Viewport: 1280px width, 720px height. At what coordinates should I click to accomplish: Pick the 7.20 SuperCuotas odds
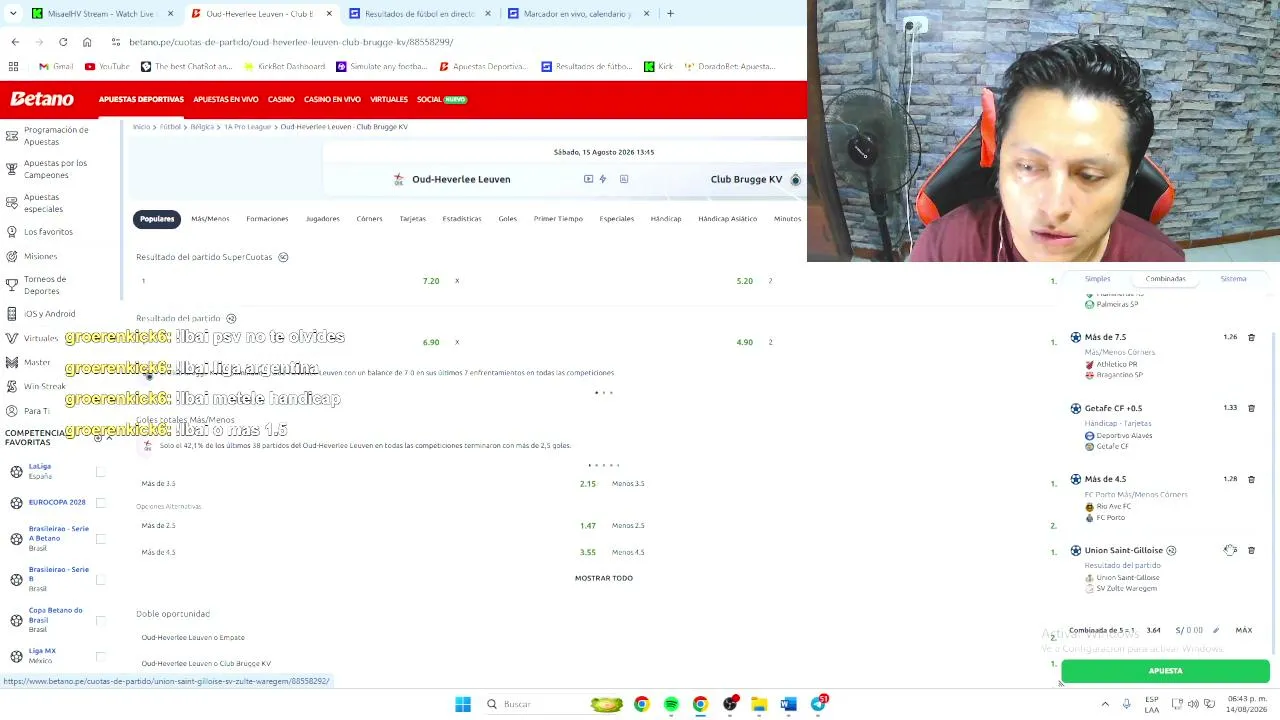point(431,281)
